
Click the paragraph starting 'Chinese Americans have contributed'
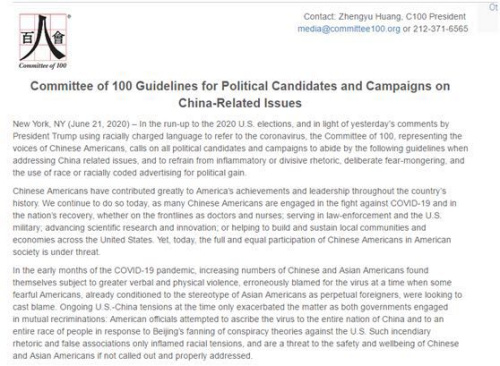point(235,222)
